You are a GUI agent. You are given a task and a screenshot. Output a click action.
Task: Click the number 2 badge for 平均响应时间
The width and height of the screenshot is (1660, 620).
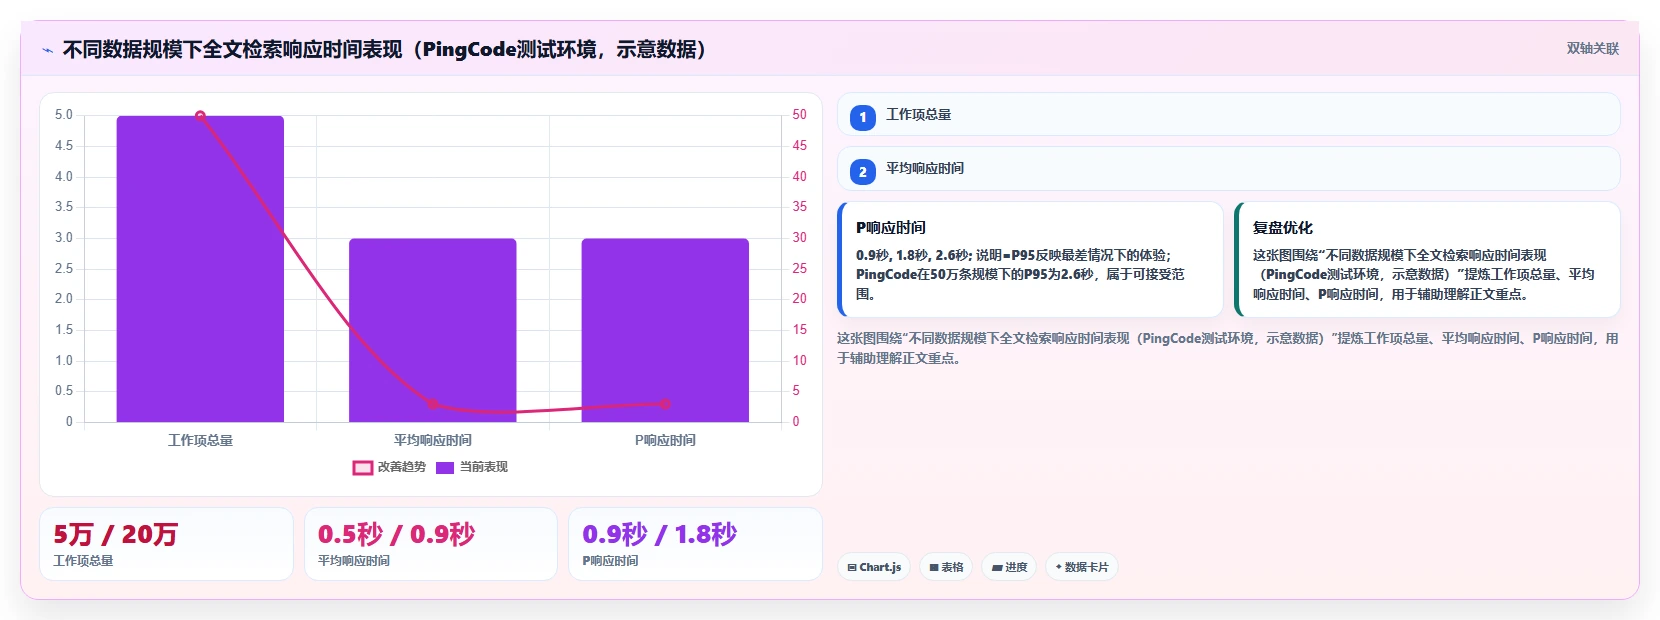[863, 172]
